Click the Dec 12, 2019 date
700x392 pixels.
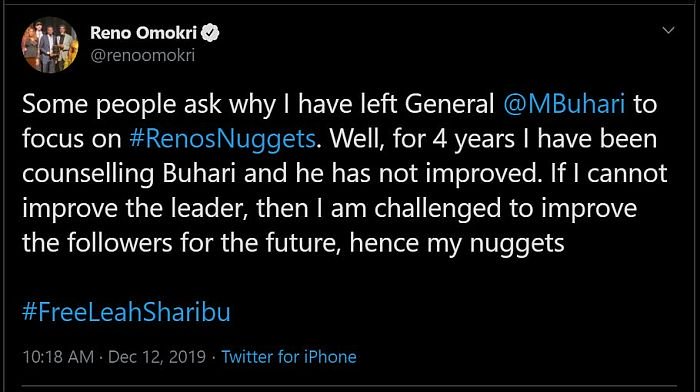click(157, 357)
